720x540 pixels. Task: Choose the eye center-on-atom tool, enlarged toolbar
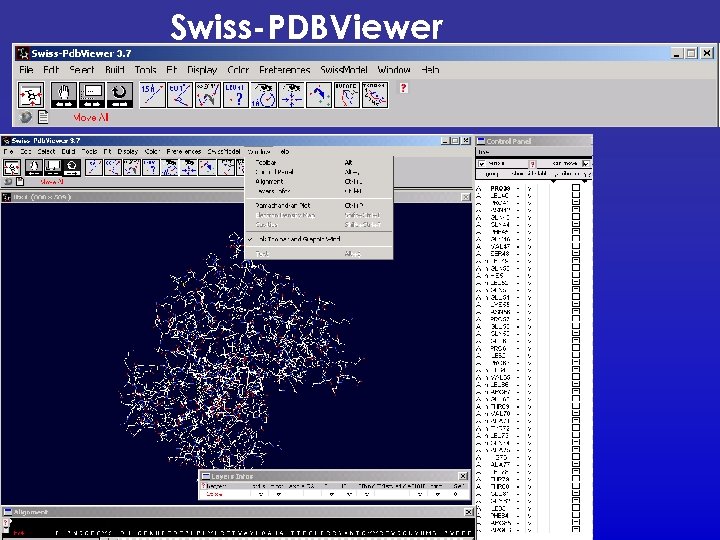[292, 95]
